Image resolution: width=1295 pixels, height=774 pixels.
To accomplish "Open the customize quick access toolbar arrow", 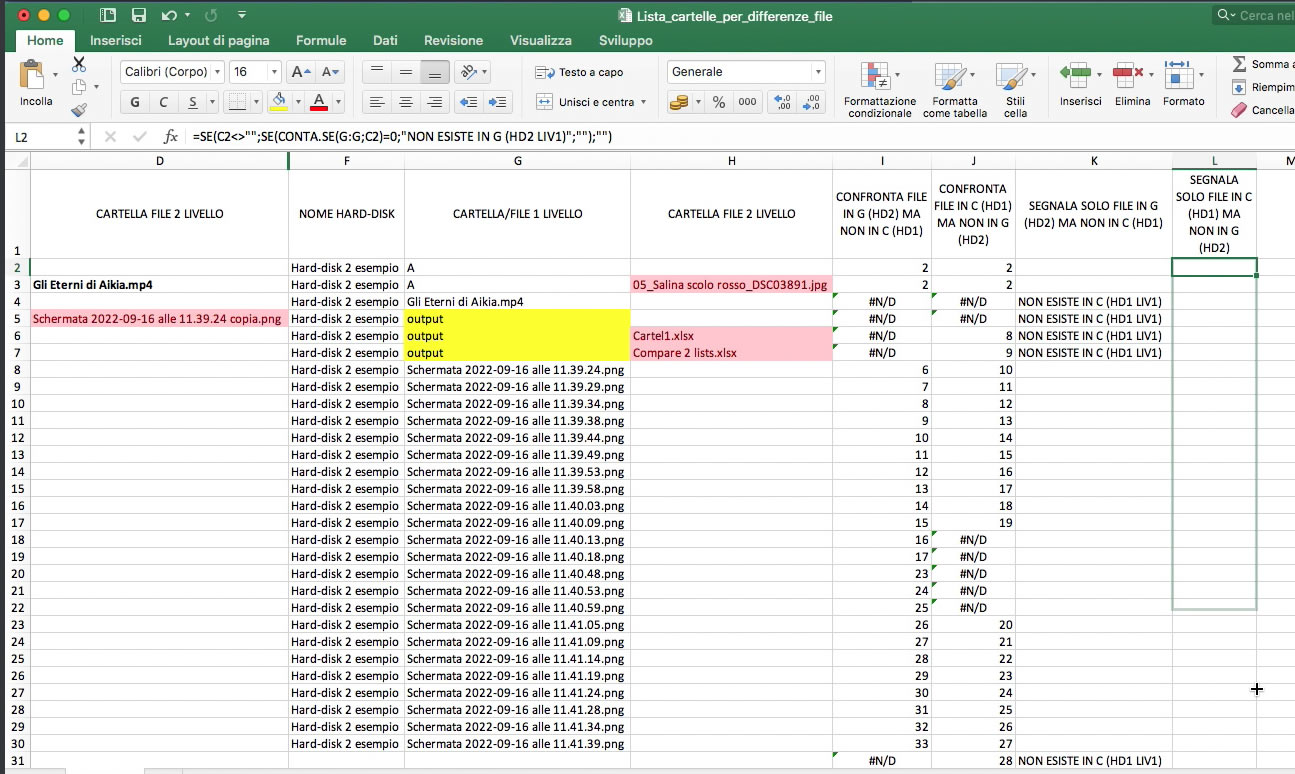I will [x=242, y=15].
